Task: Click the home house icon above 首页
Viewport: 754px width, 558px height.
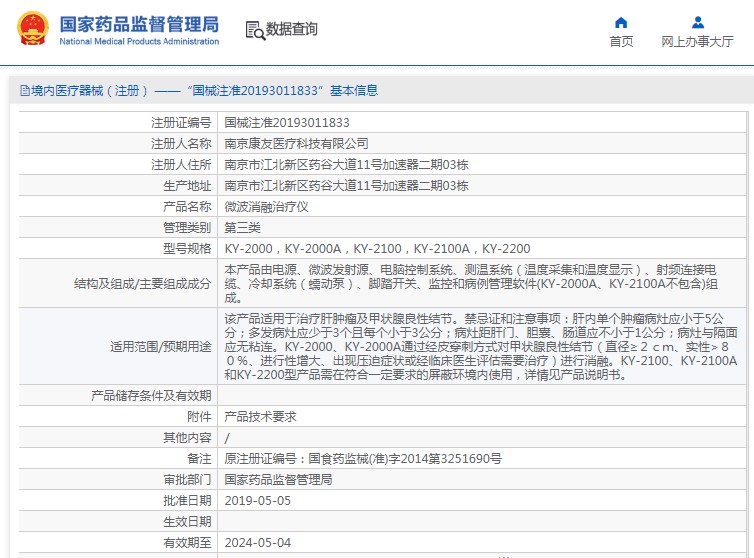Action: point(621,23)
